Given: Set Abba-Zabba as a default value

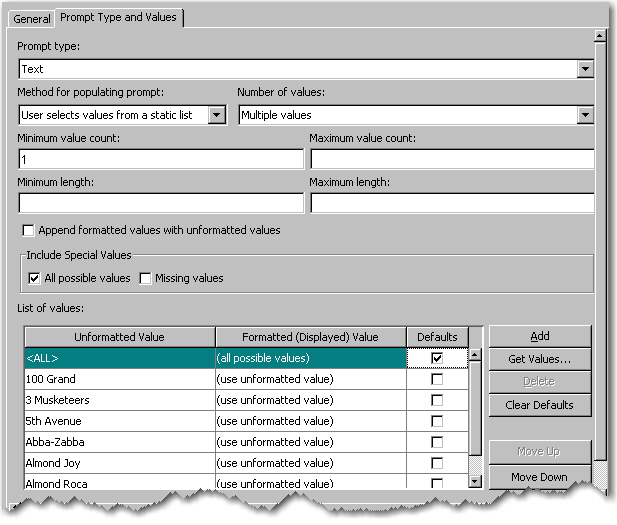Looking at the screenshot, I should pos(436,442).
